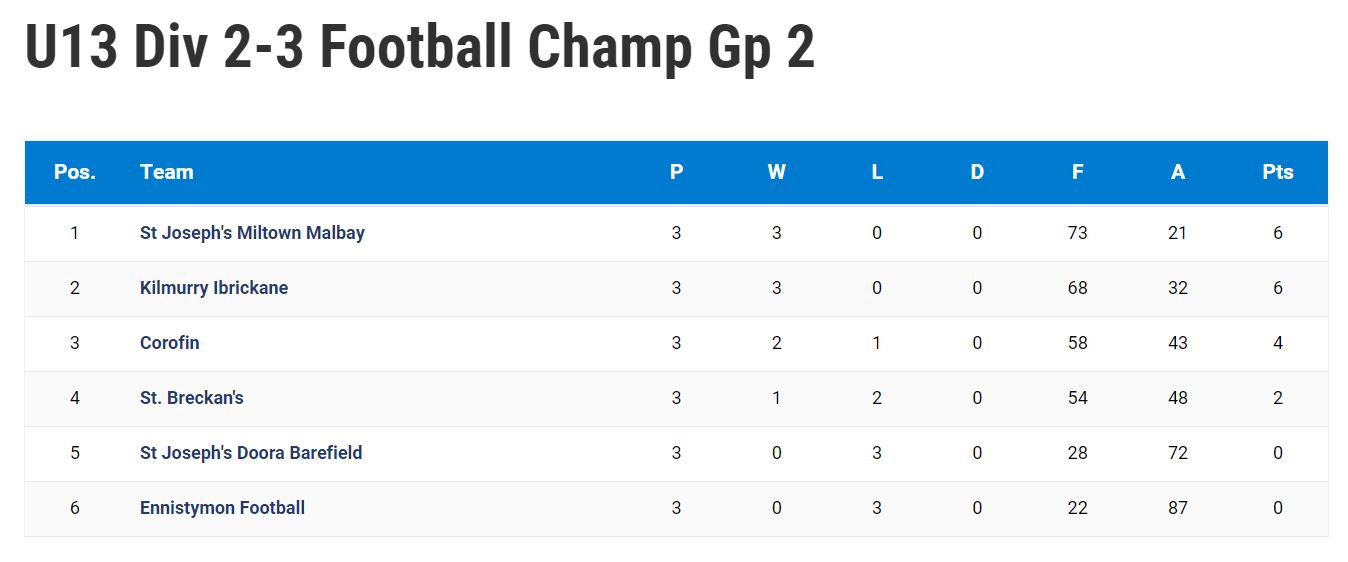Click the P played column header
The height and width of the screenshot is (562, 1348).
pos(677,172)
